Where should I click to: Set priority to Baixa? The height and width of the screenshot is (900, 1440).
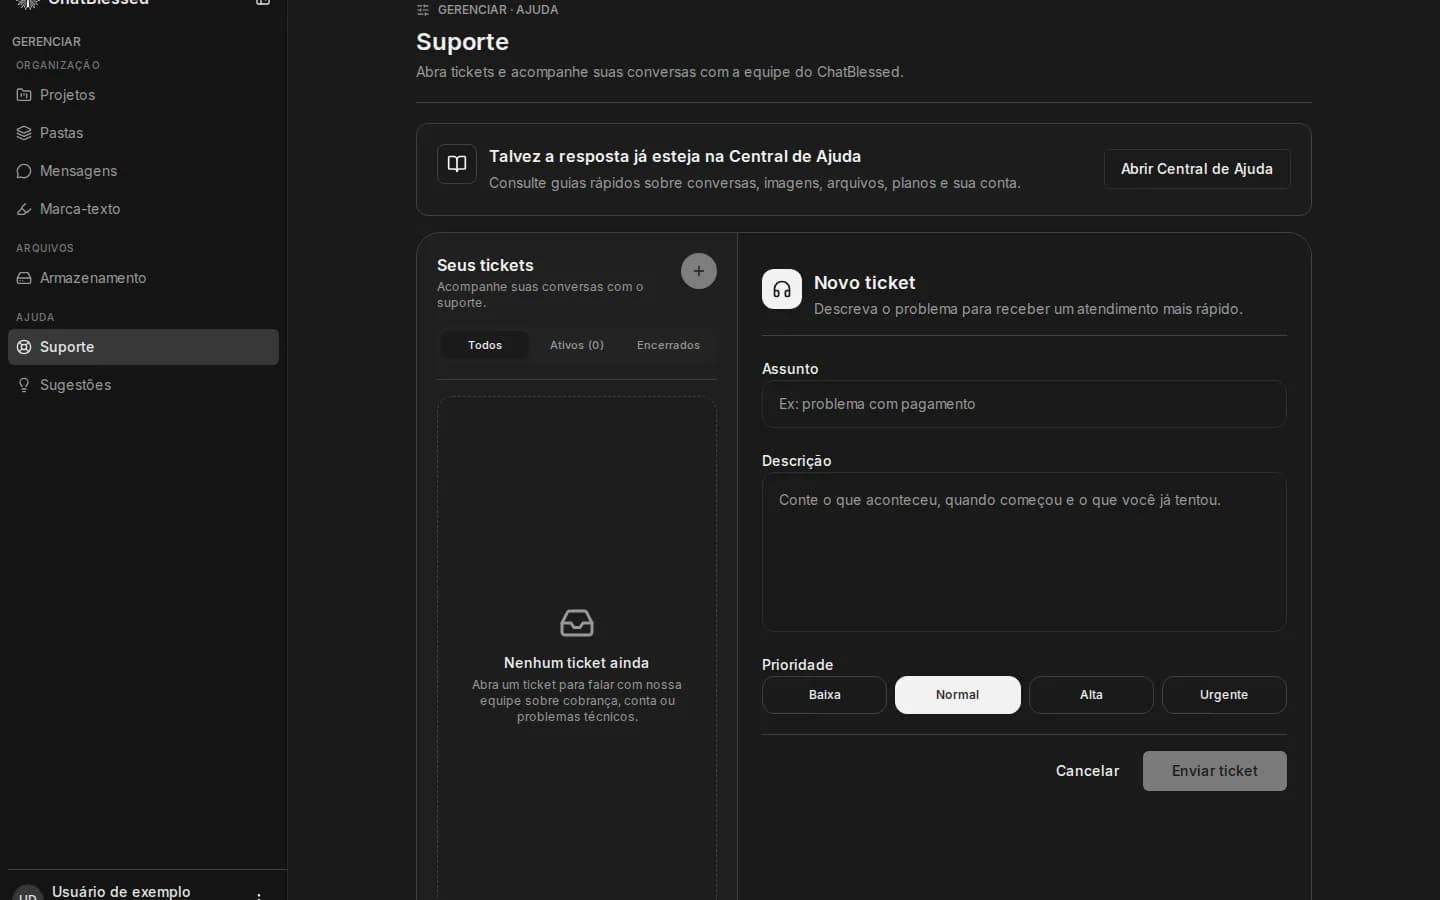pos(824,695)
